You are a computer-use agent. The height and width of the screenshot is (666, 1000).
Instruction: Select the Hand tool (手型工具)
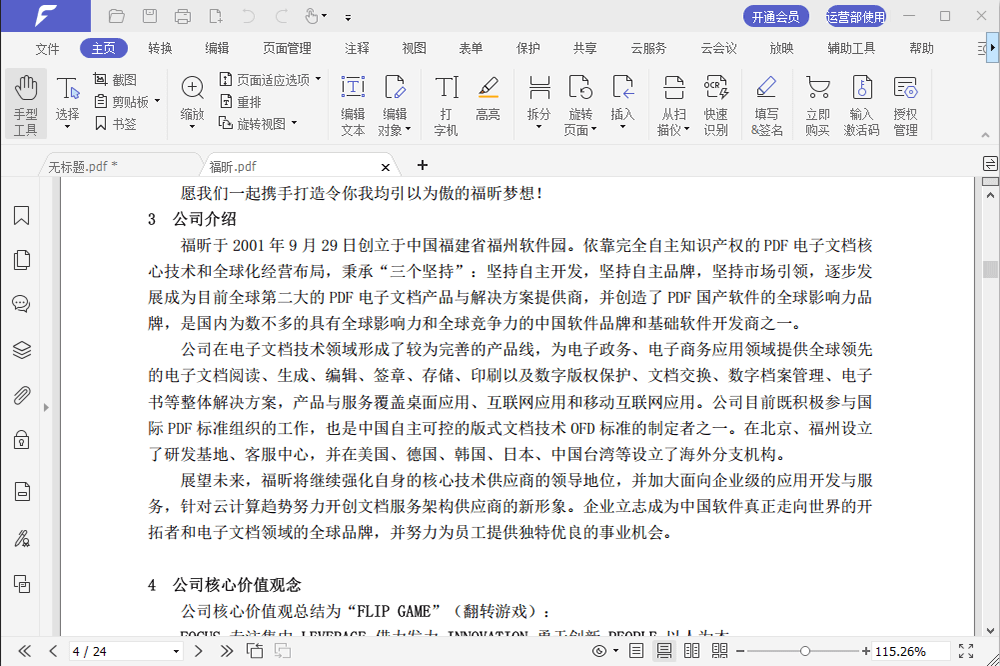[26, 104]
